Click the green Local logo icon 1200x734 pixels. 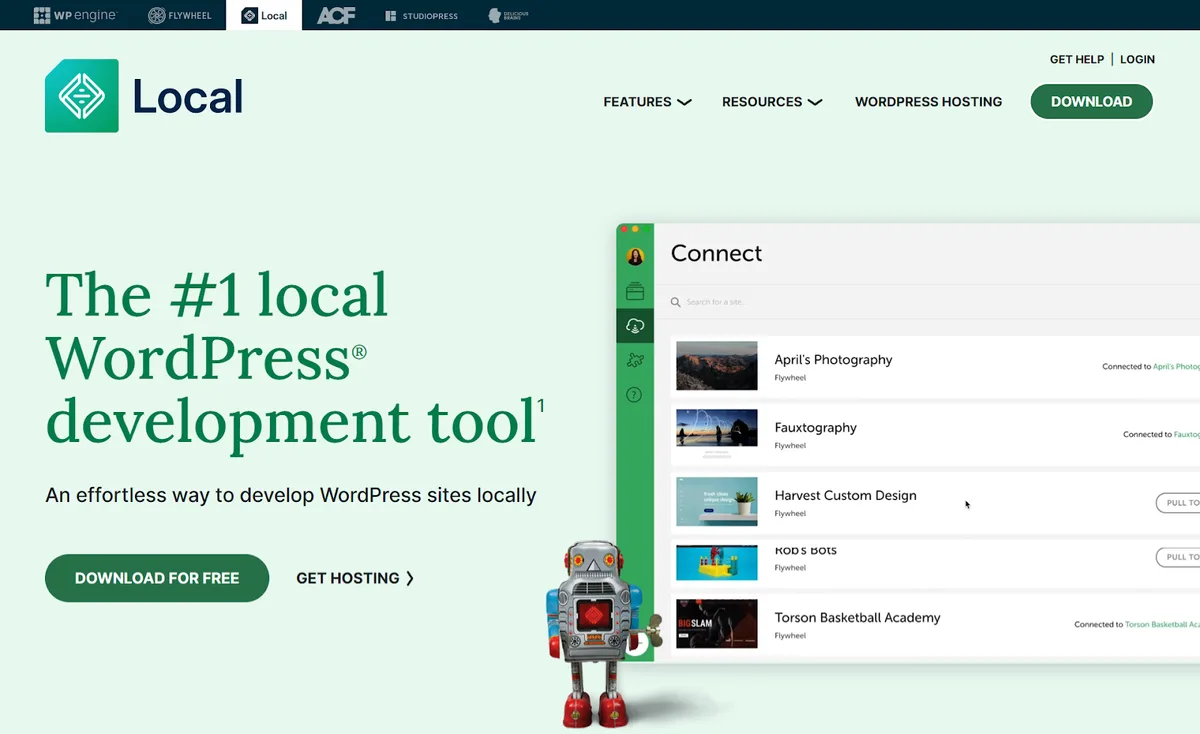click(82, 96)
